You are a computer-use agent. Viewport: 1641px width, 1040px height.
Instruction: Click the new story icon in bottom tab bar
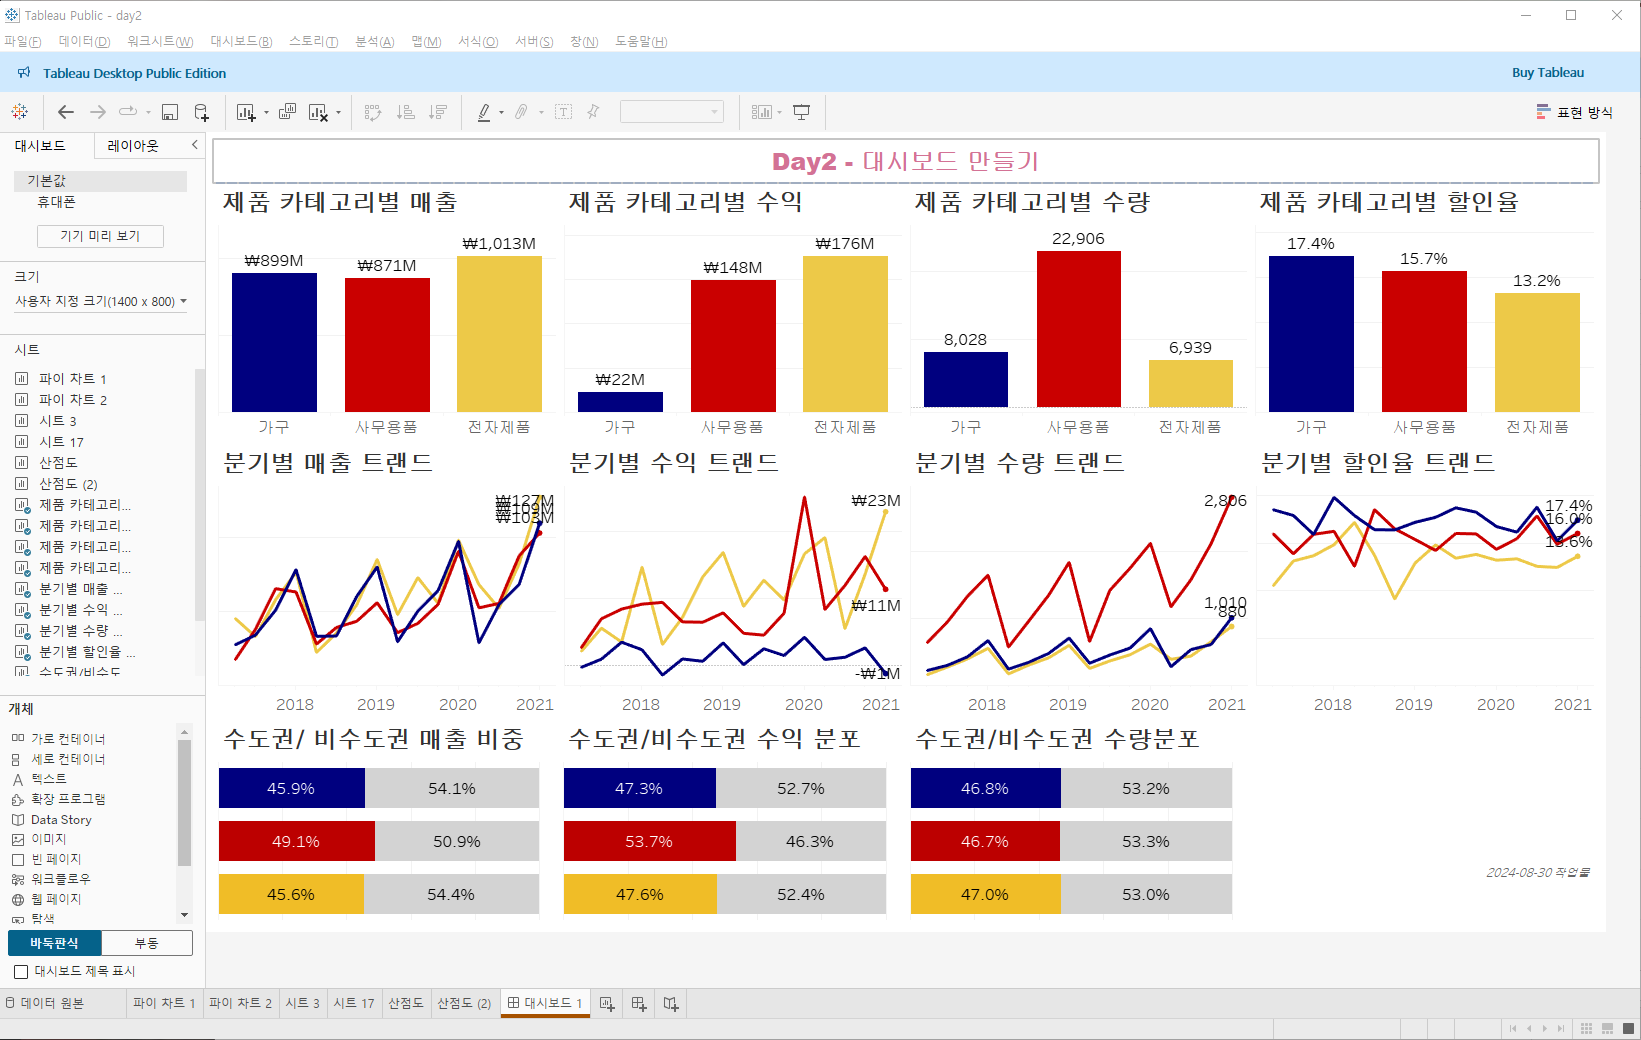pos(671,1003)
